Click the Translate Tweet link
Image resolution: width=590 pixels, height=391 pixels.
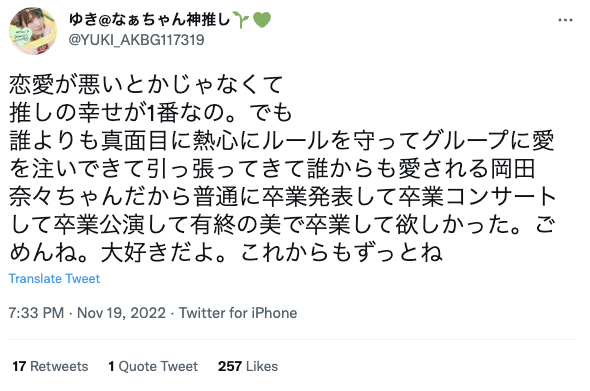(x=54, y=278)
